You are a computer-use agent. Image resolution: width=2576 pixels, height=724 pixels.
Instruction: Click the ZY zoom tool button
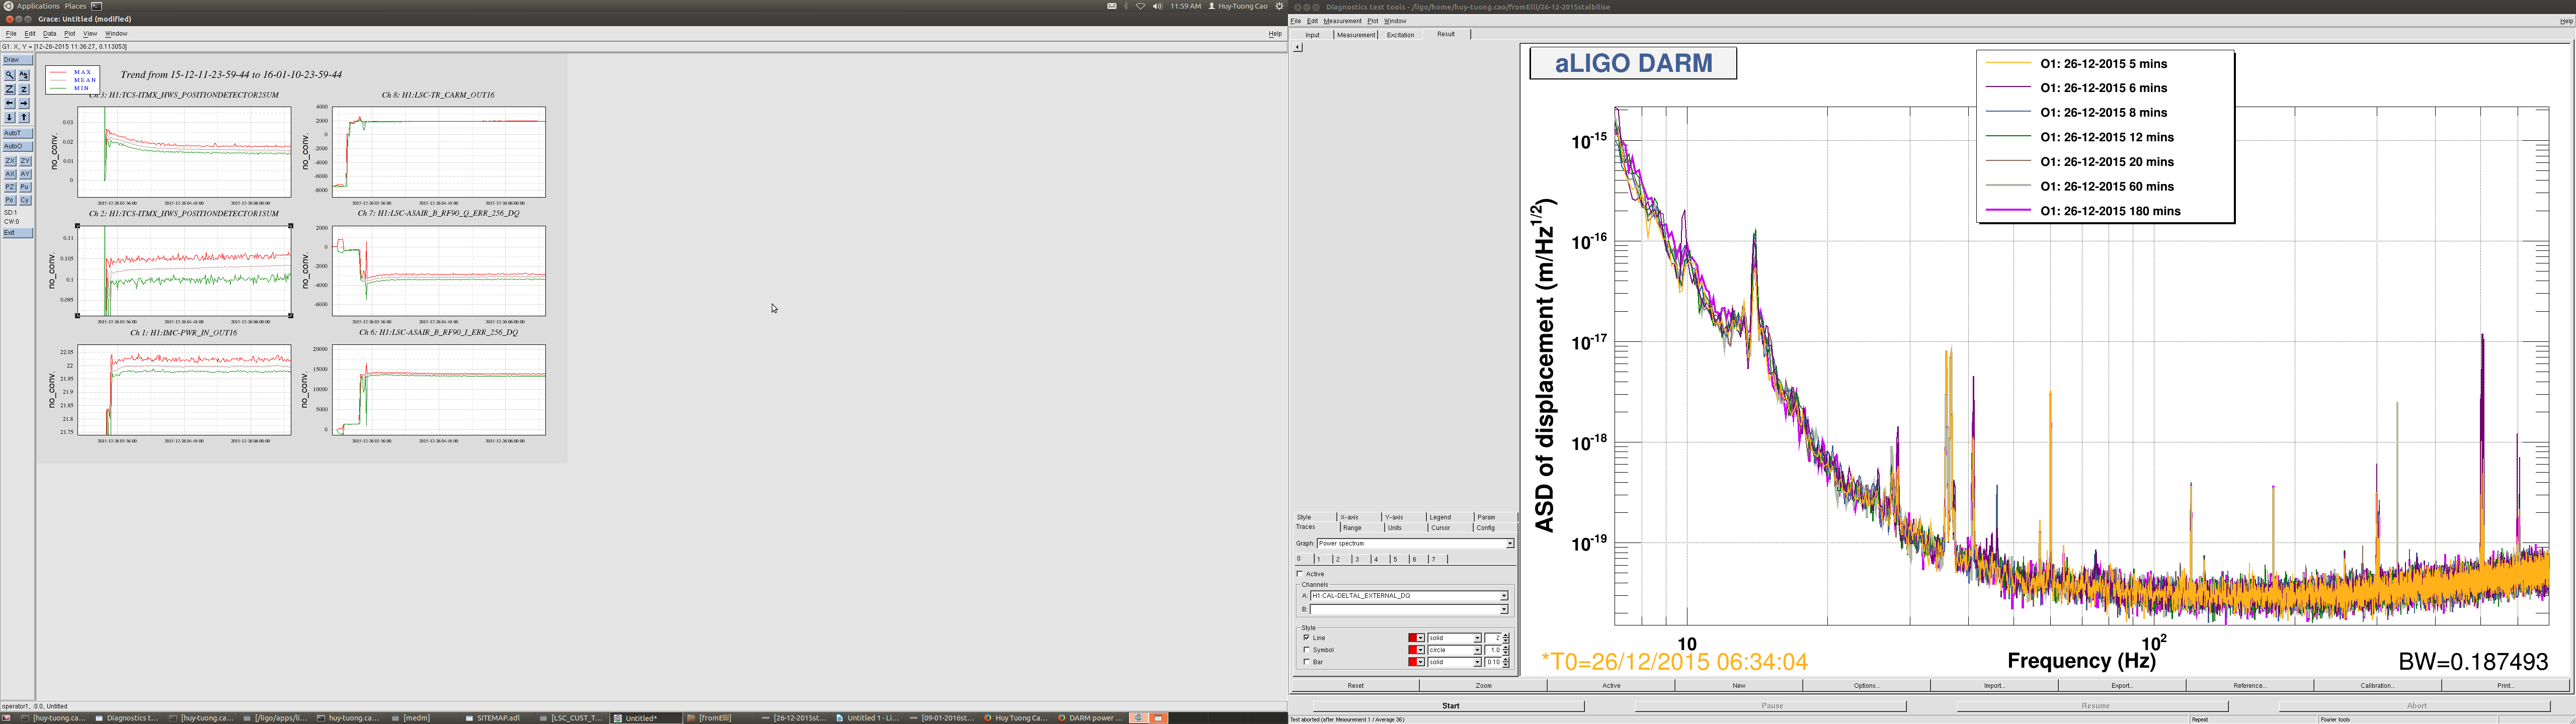[x=25, y=161]
